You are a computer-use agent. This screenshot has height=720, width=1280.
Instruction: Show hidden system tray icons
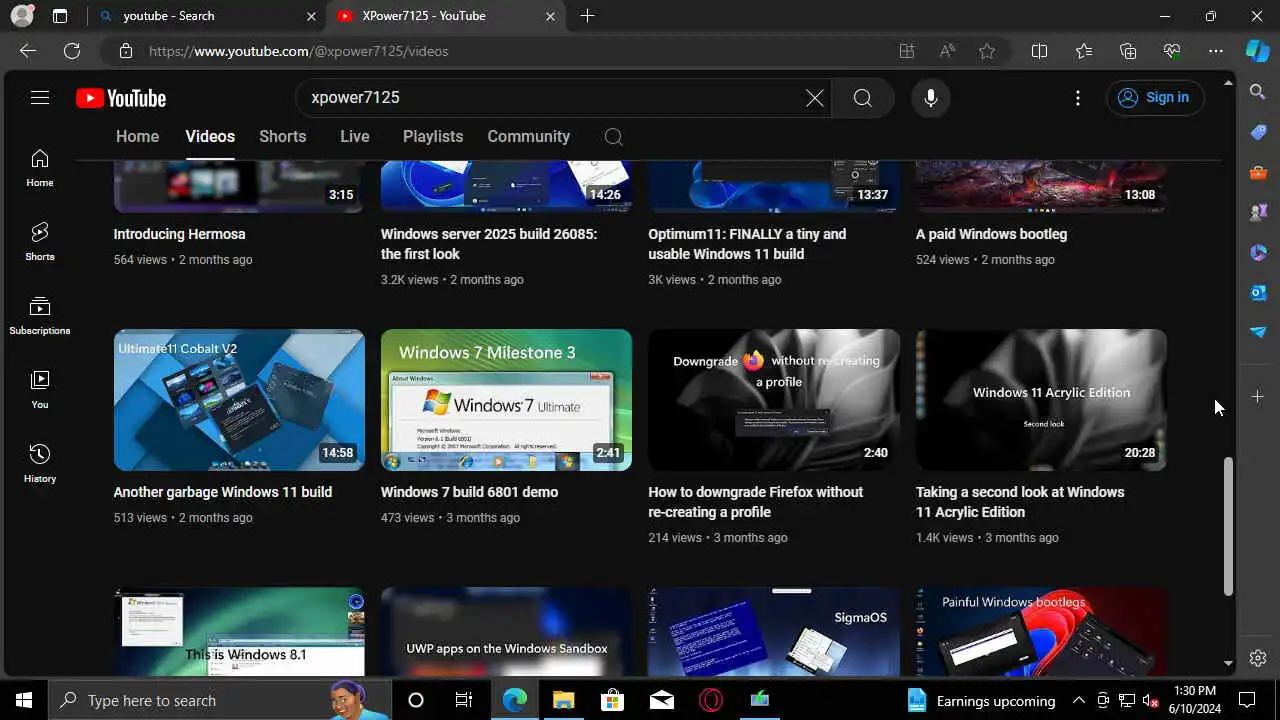tap(1079, 700)
